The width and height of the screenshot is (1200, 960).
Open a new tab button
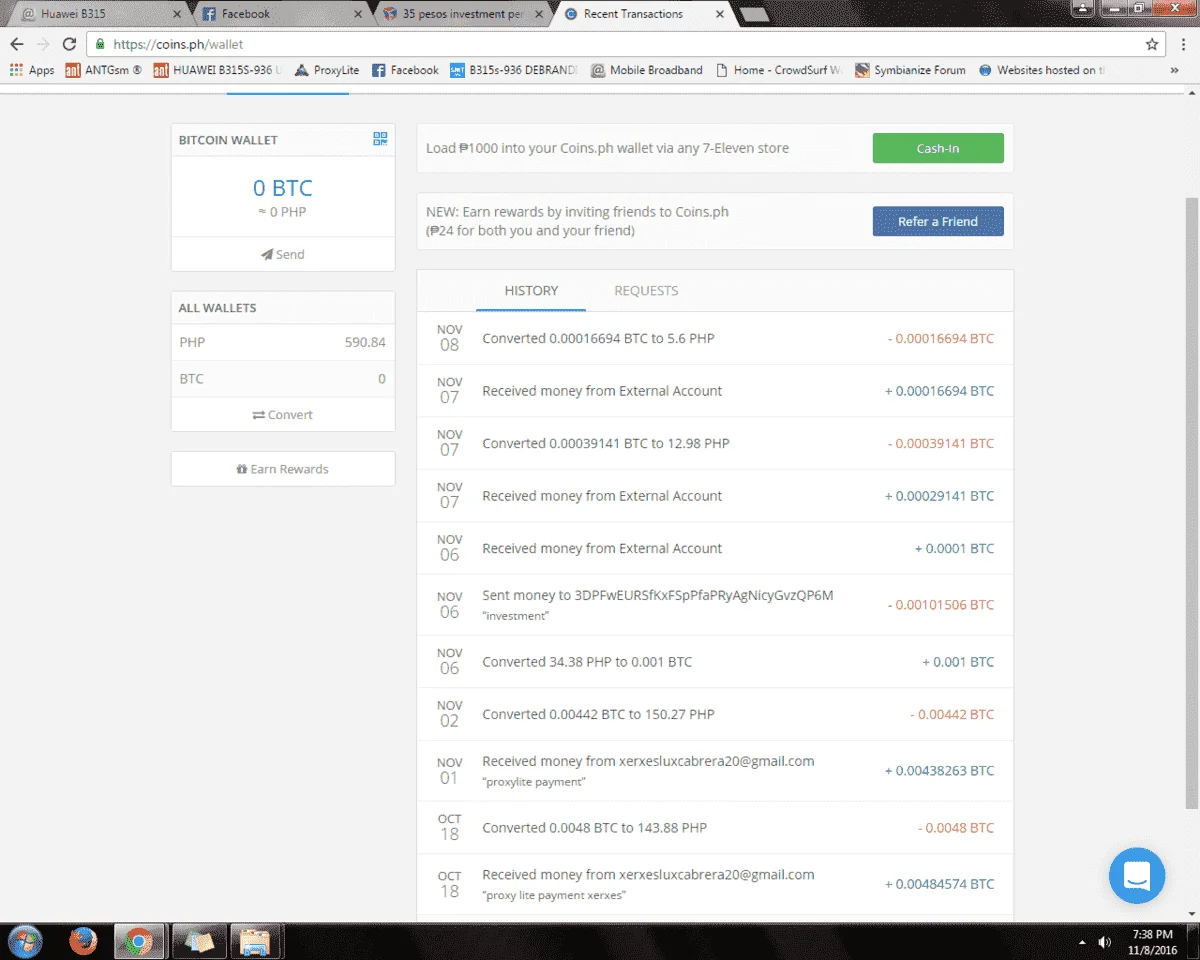(x=753, y=14)
